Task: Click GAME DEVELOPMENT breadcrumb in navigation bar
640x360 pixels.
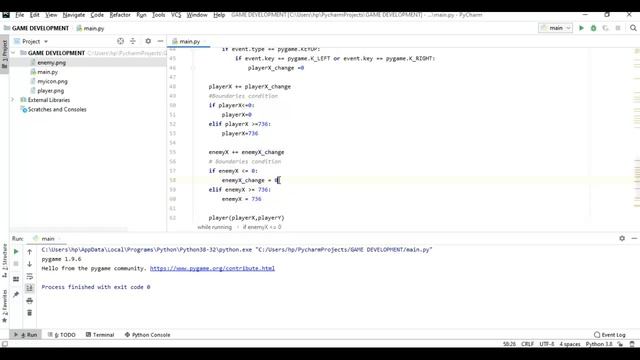Action: click(40, 28)
